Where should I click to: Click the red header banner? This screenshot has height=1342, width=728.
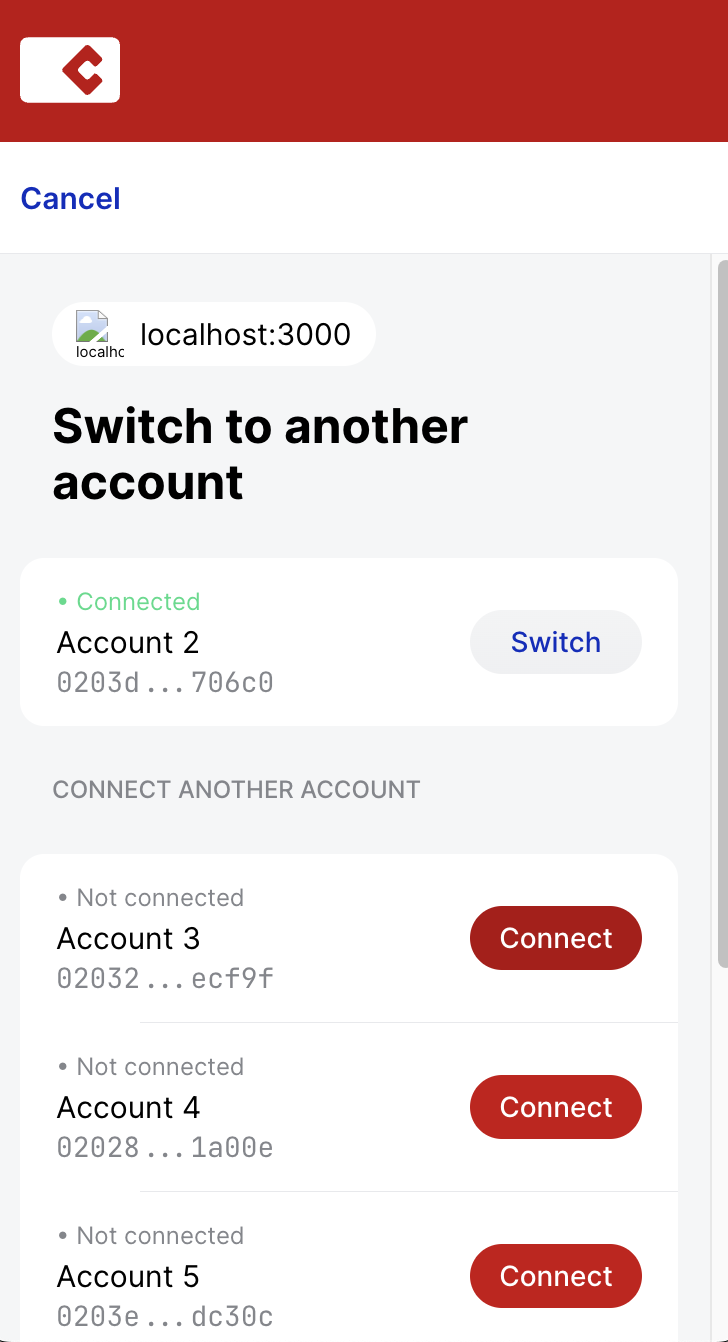pos(400,70)
